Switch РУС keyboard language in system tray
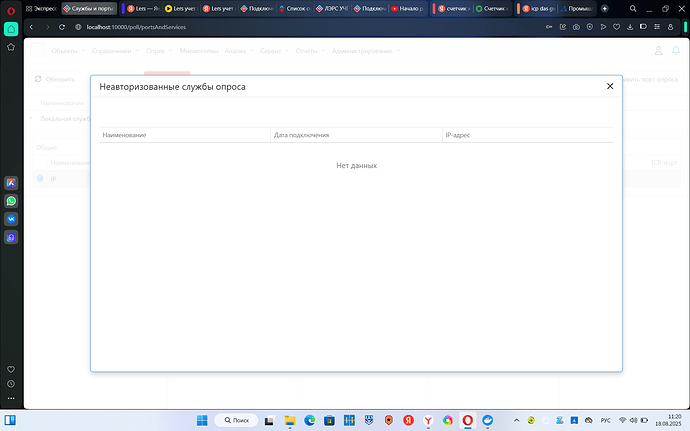Viewport: 690px width, 431px height. (603, 420)
